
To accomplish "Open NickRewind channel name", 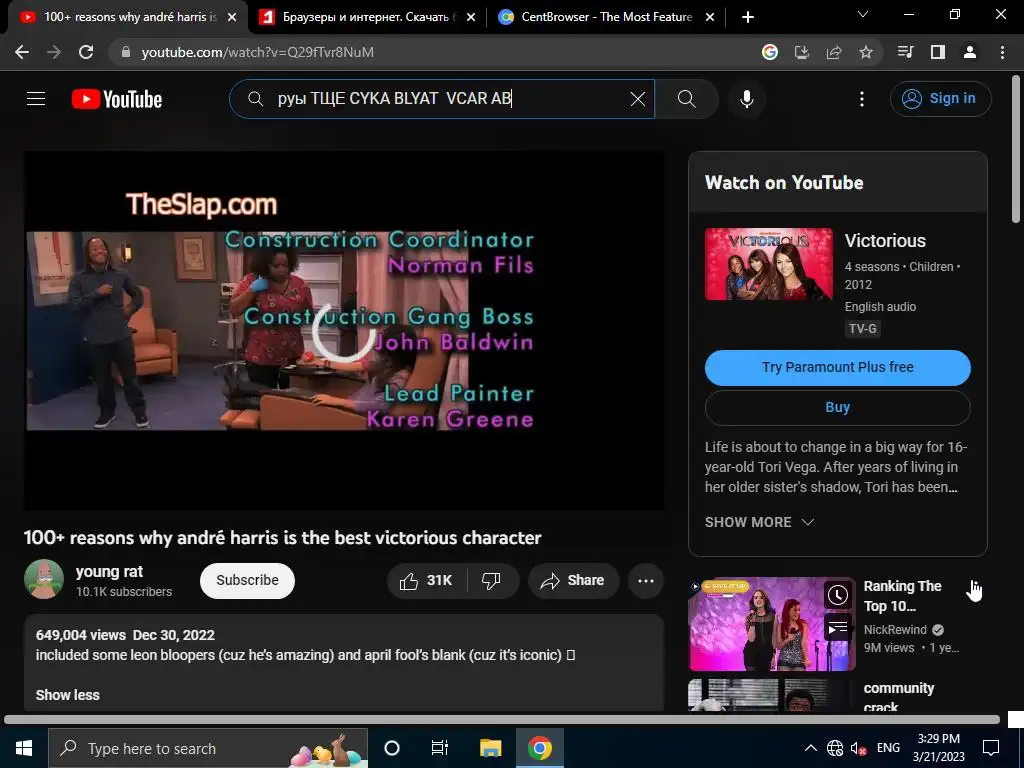I will (x=895, y=630).
